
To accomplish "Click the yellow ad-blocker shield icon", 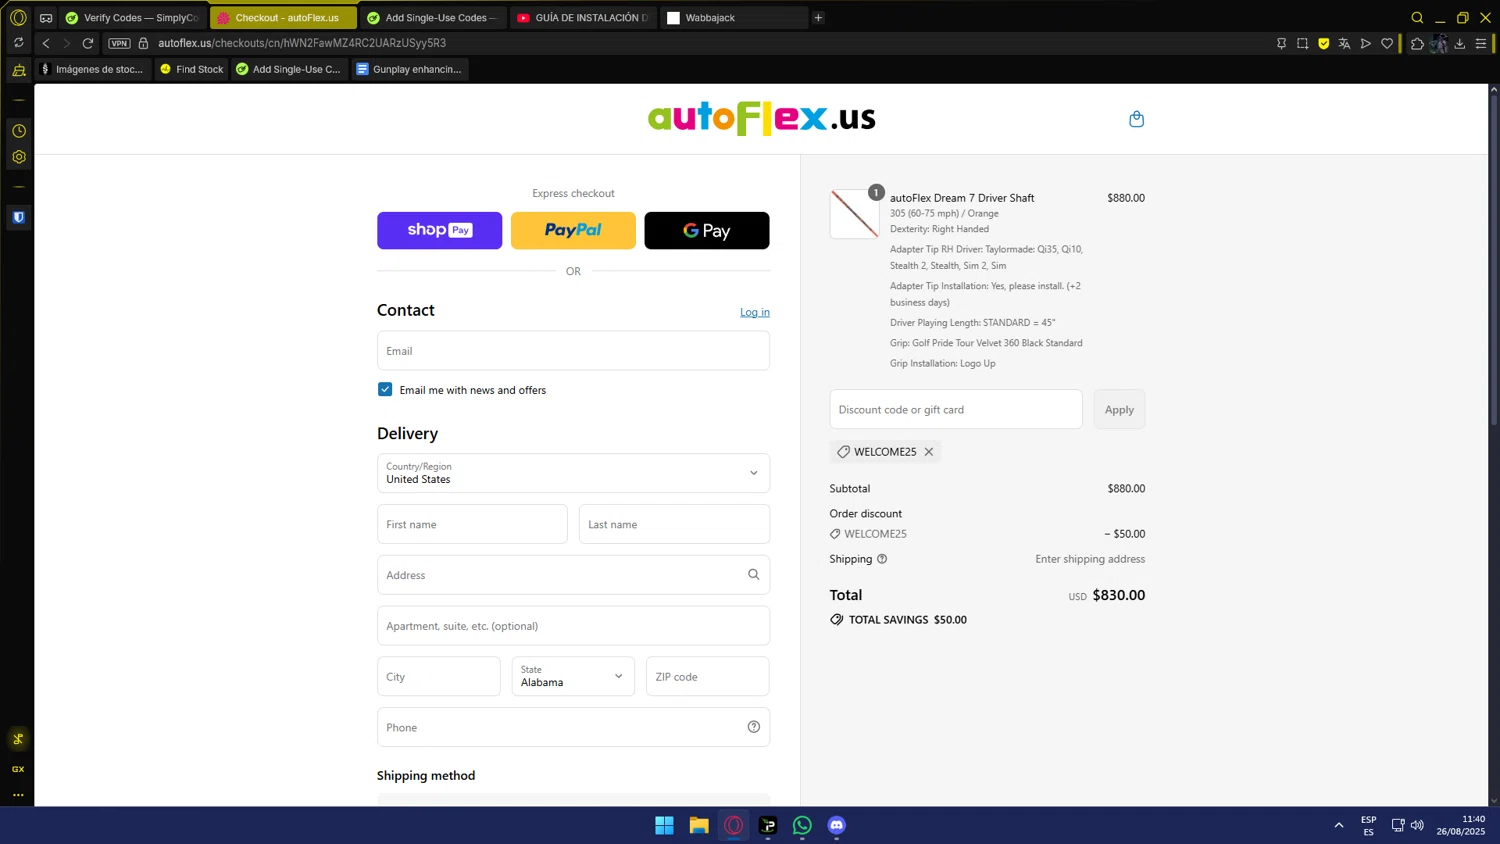I will point(1323,43).
